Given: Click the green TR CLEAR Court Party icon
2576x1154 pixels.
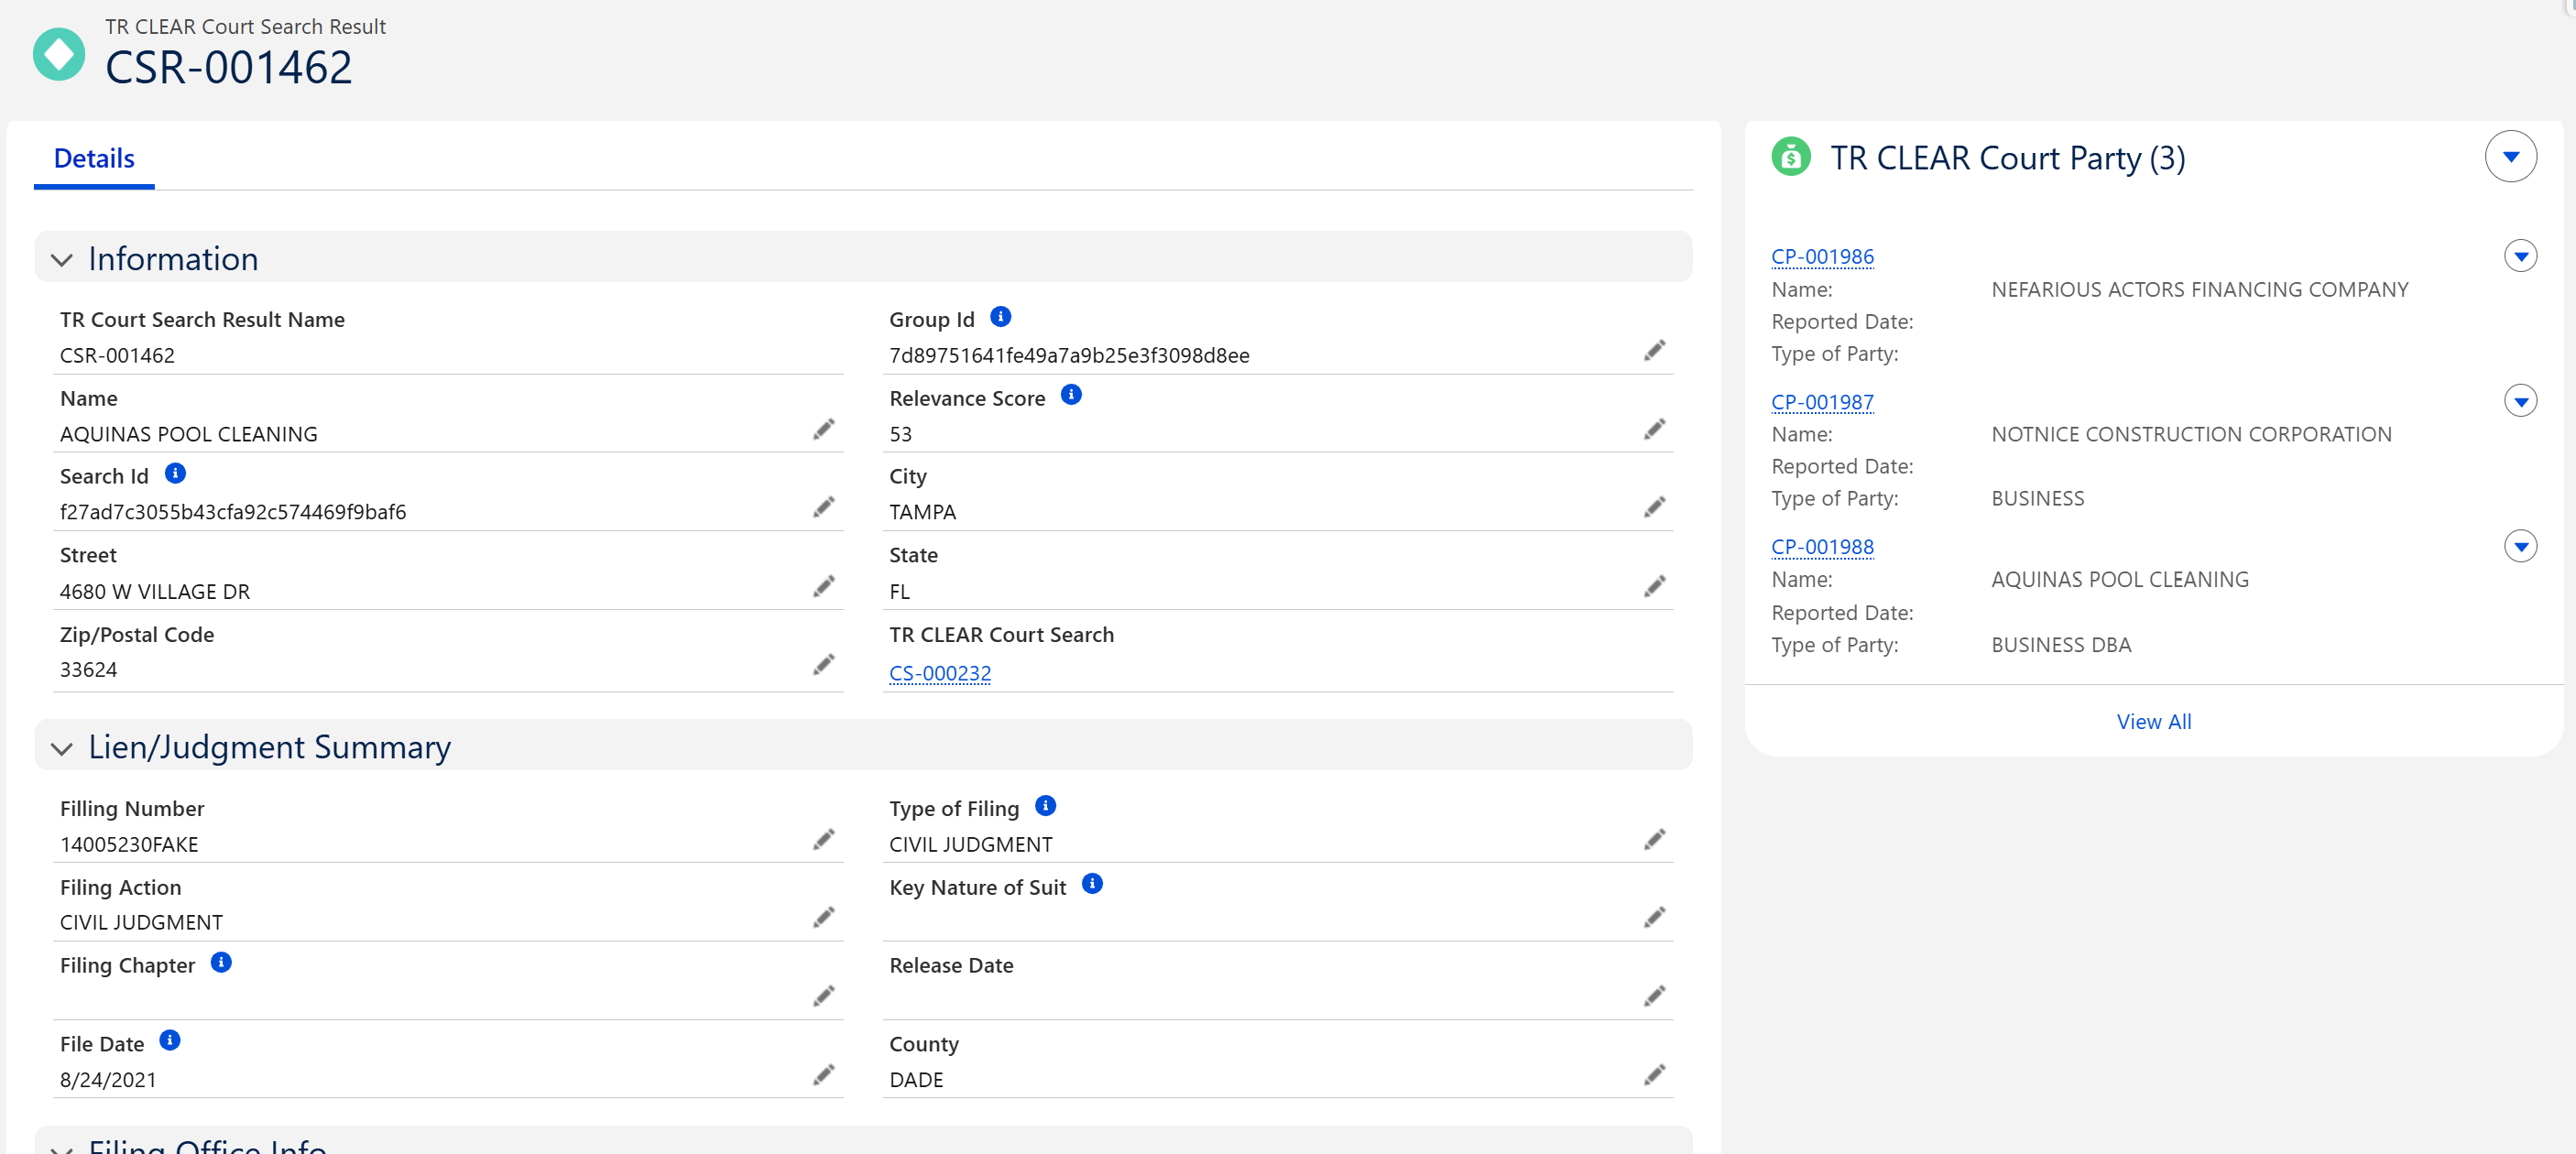Looking at the screenshot, I should [x=1790, y=157].
